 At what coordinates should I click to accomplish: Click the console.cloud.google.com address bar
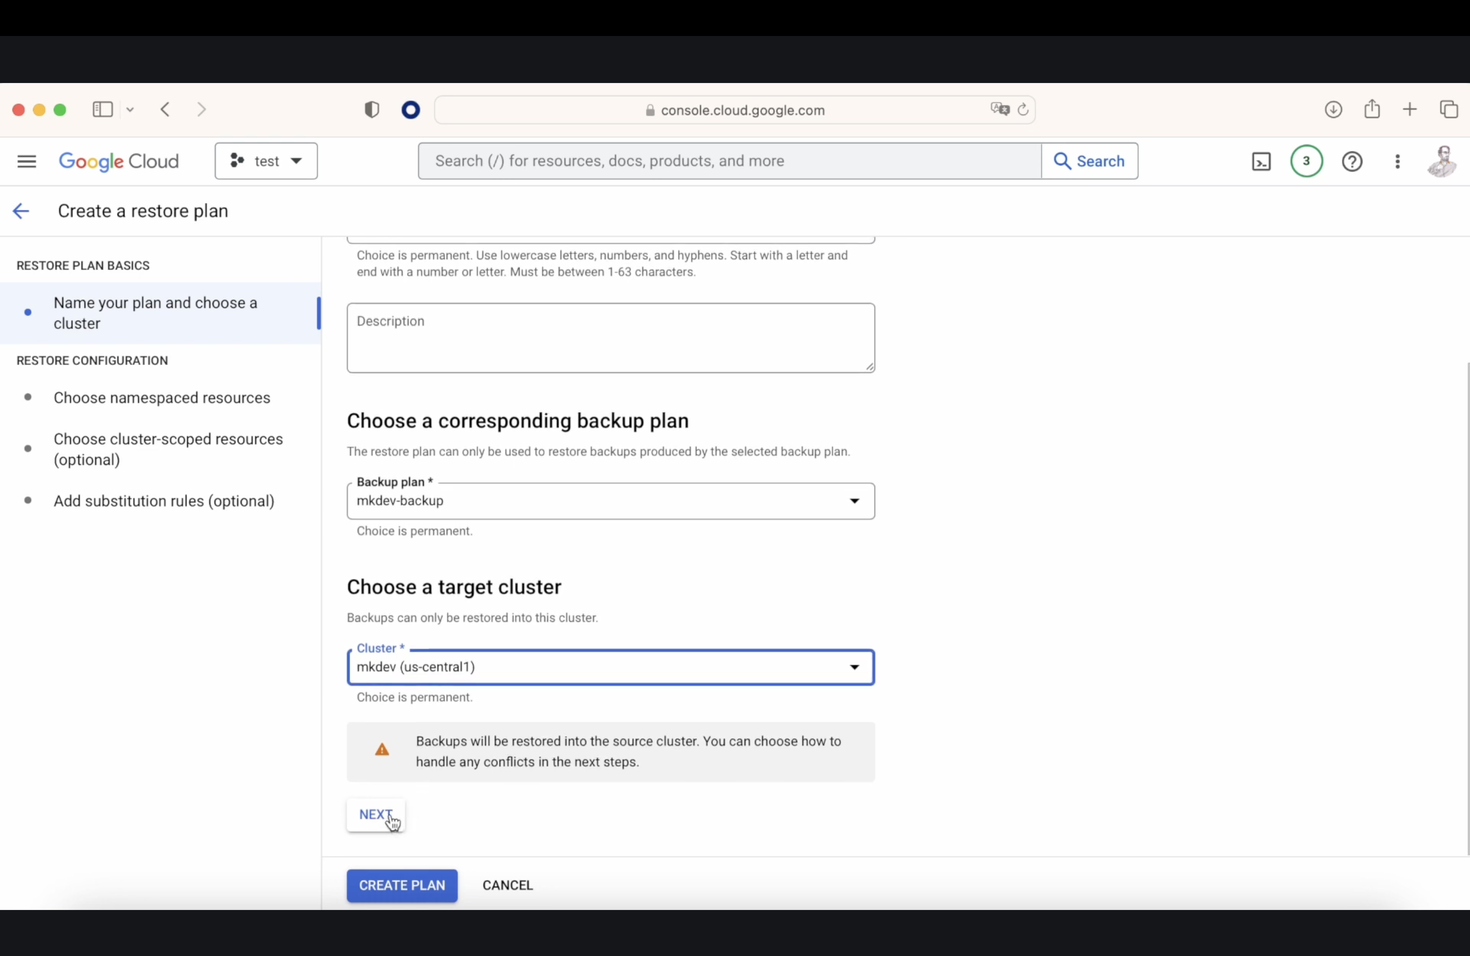[735, 110]
